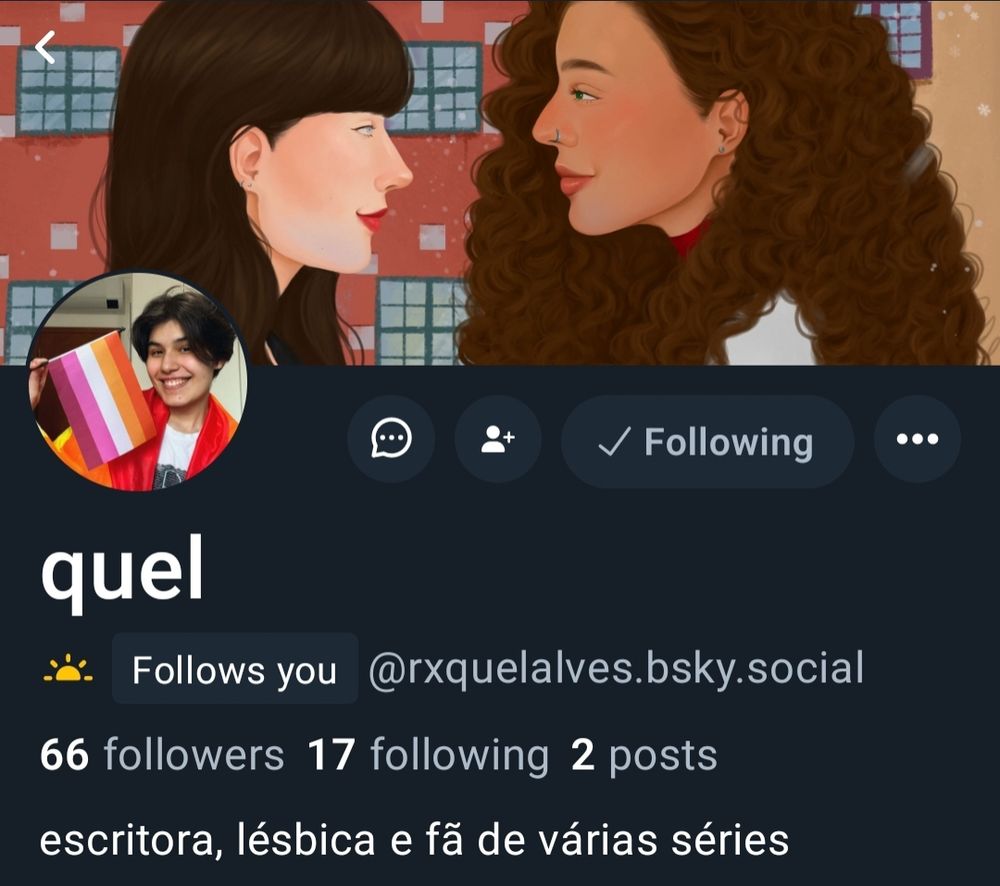Open the 17 following list
Viewport: 1000px width, 886px height.
(428, 755)
